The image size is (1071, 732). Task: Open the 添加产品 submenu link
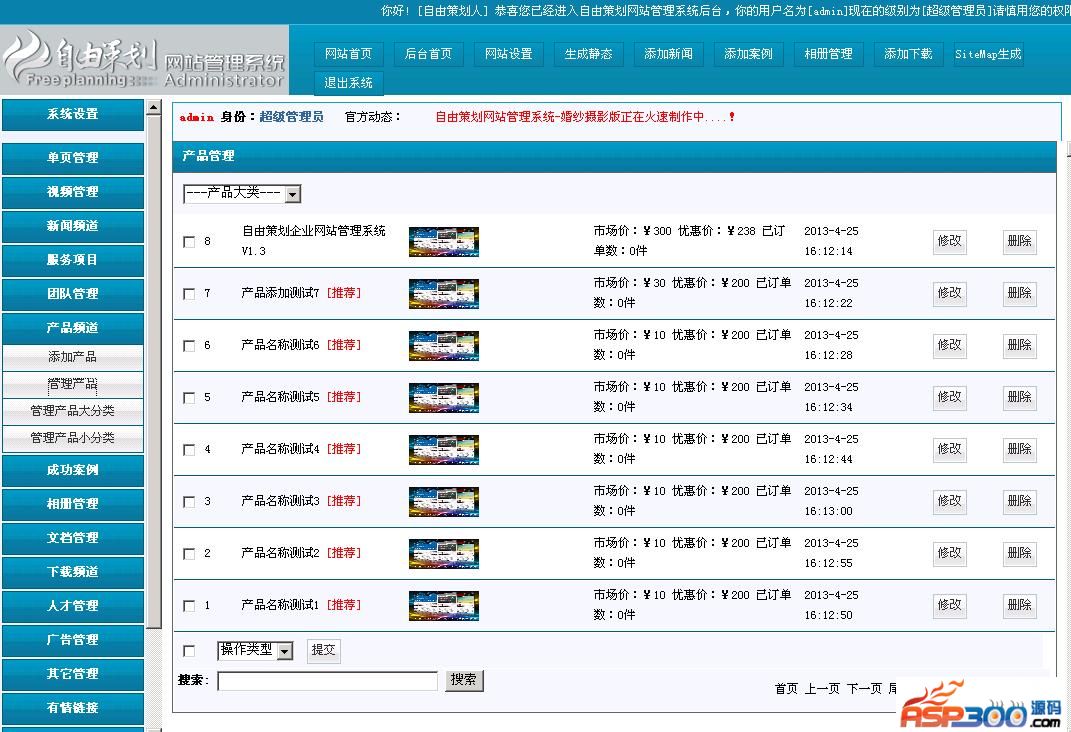point(72,357)
